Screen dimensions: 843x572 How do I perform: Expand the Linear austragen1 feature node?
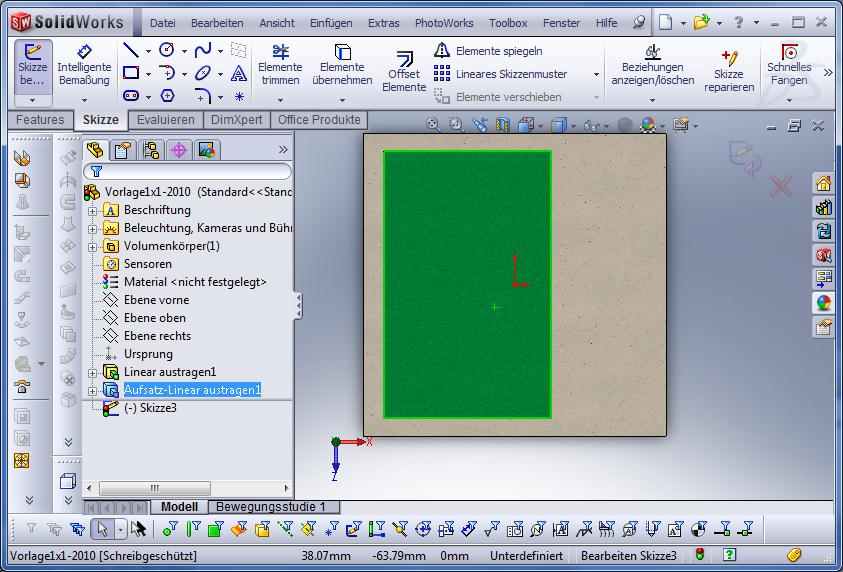(x=93, y=372)
